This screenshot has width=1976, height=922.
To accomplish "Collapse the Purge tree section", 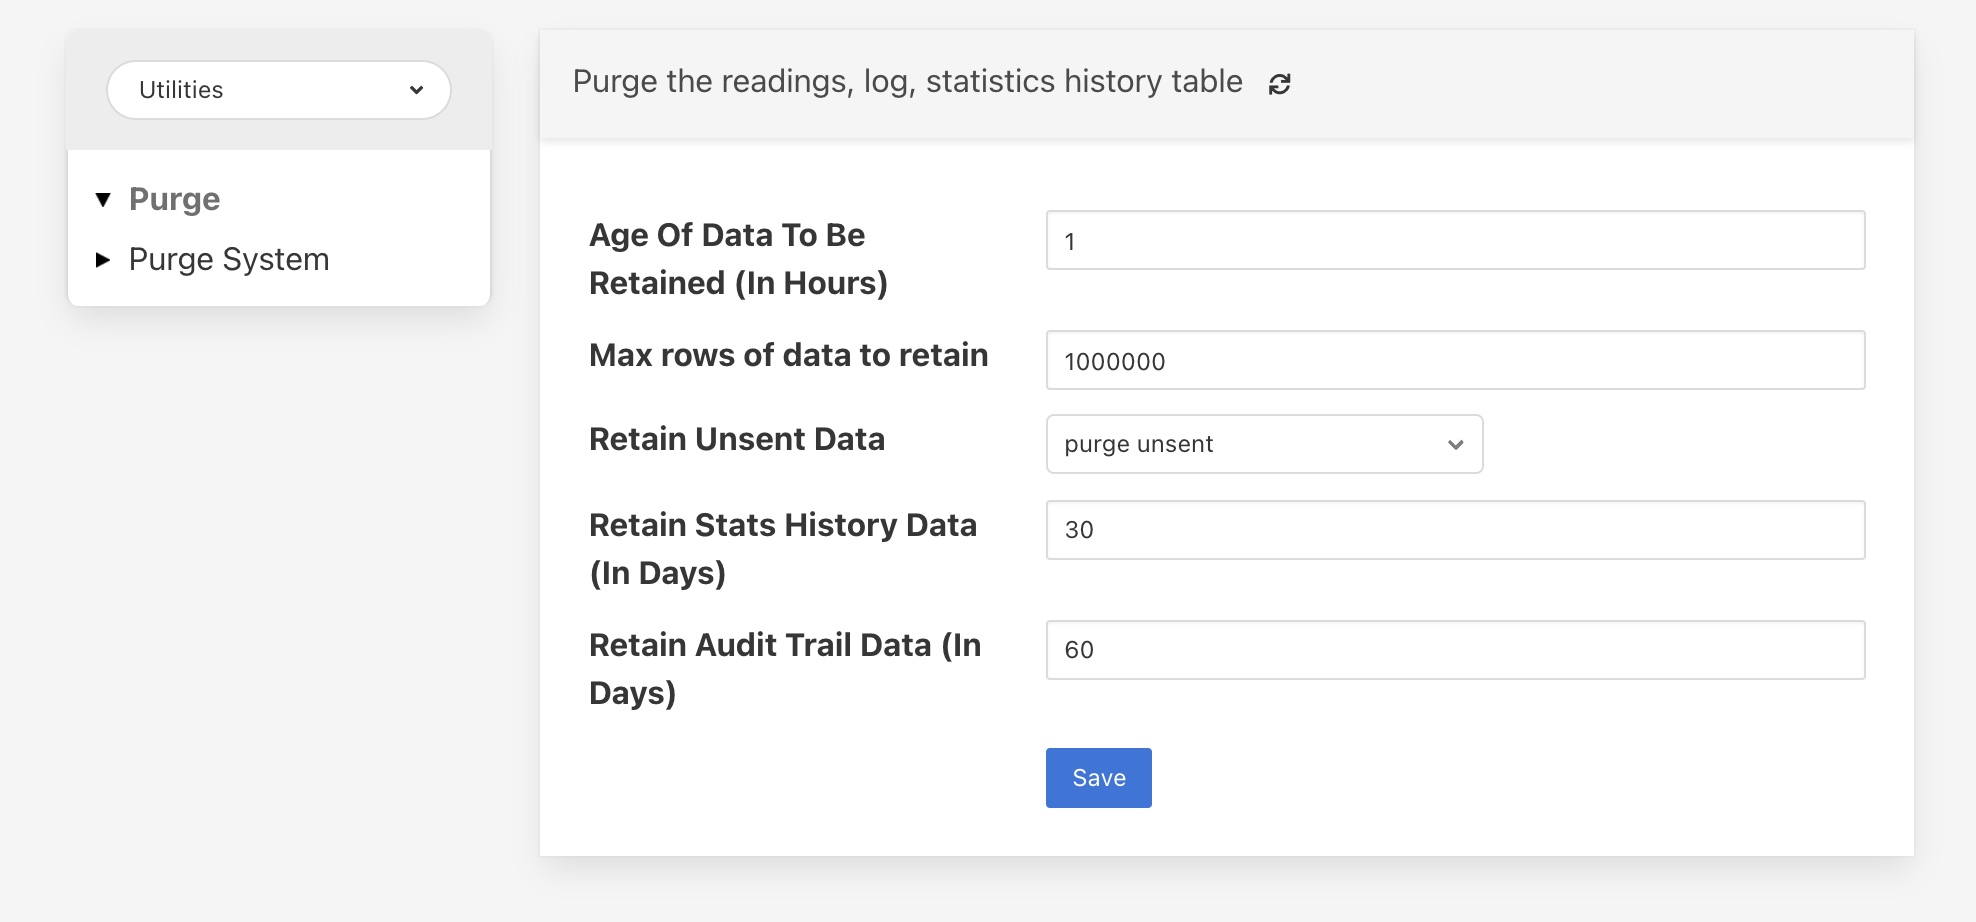I will point(103,199).
